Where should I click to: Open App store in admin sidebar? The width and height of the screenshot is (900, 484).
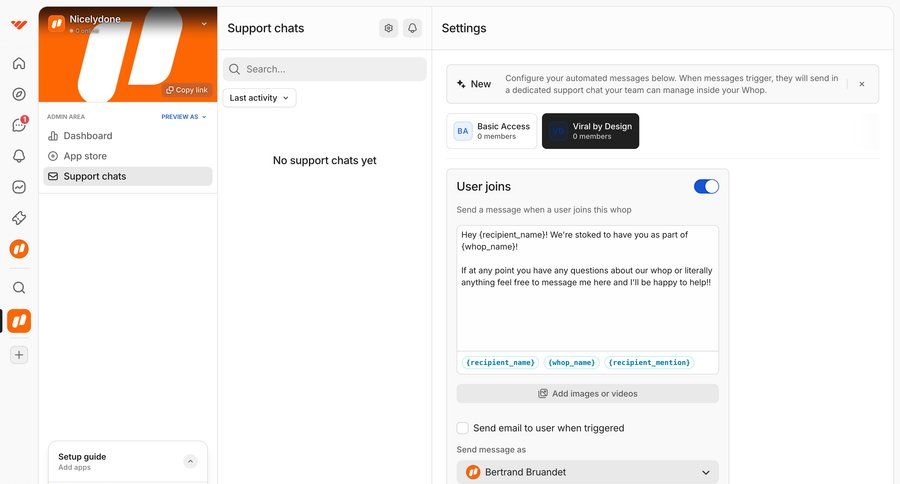coord(85,156)
